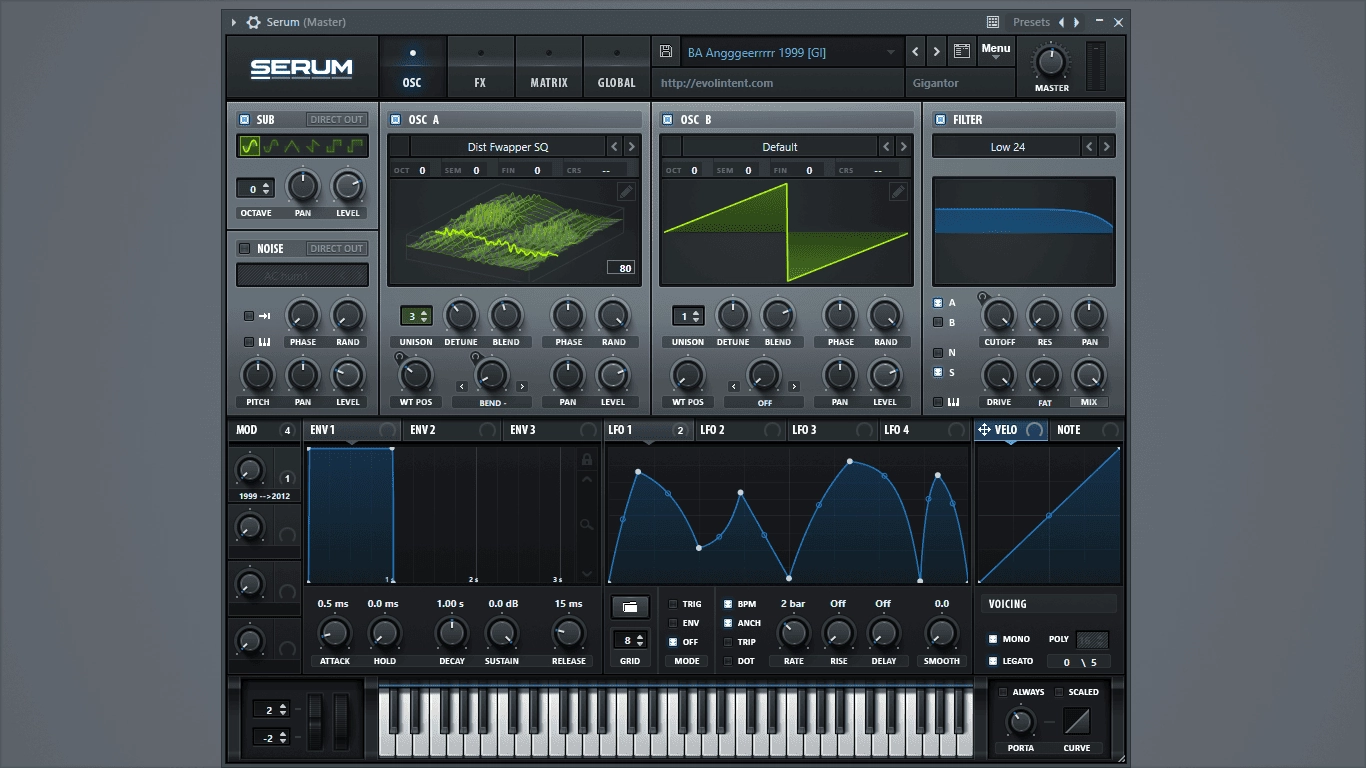Select previous OSC B wavetable arrow

coord(886,147)
